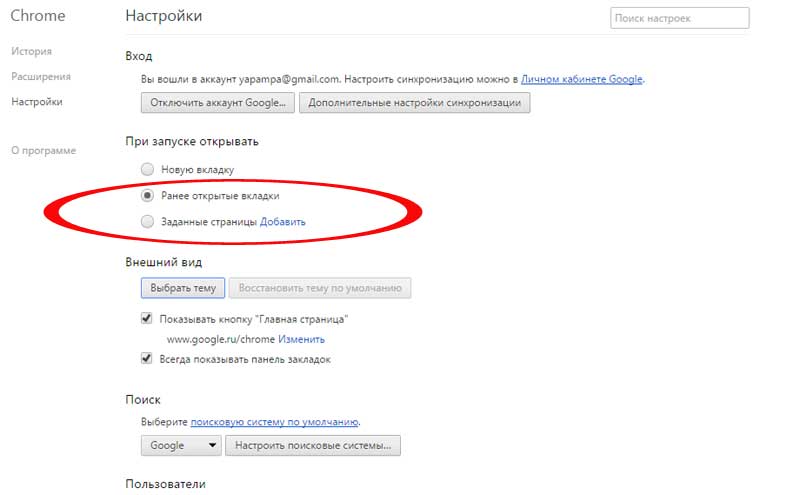Select Ранее открытые вкладки radio option
The image size is (800, 495).
147,195
